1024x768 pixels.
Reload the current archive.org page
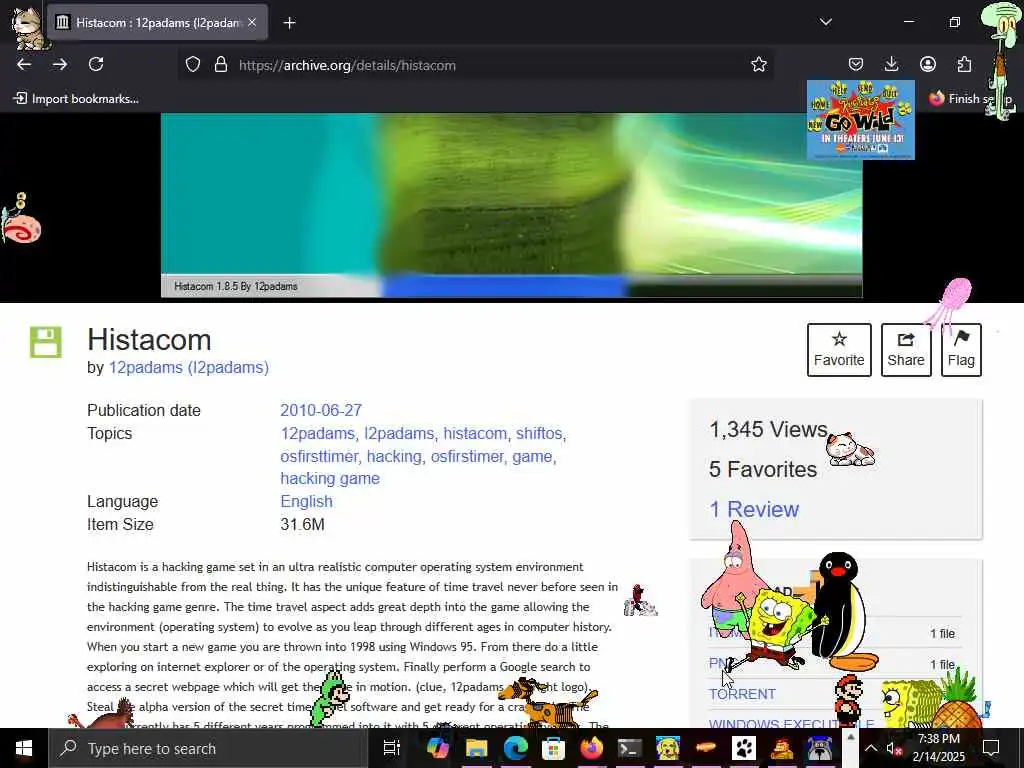96,64
